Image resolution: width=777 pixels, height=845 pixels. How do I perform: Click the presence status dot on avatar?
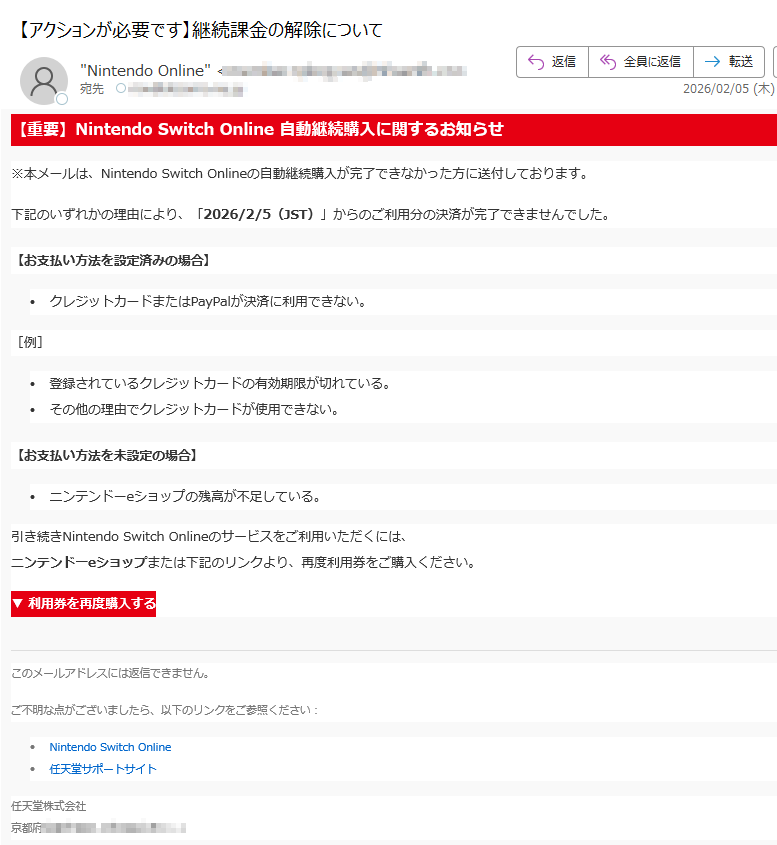pos(62,99)
